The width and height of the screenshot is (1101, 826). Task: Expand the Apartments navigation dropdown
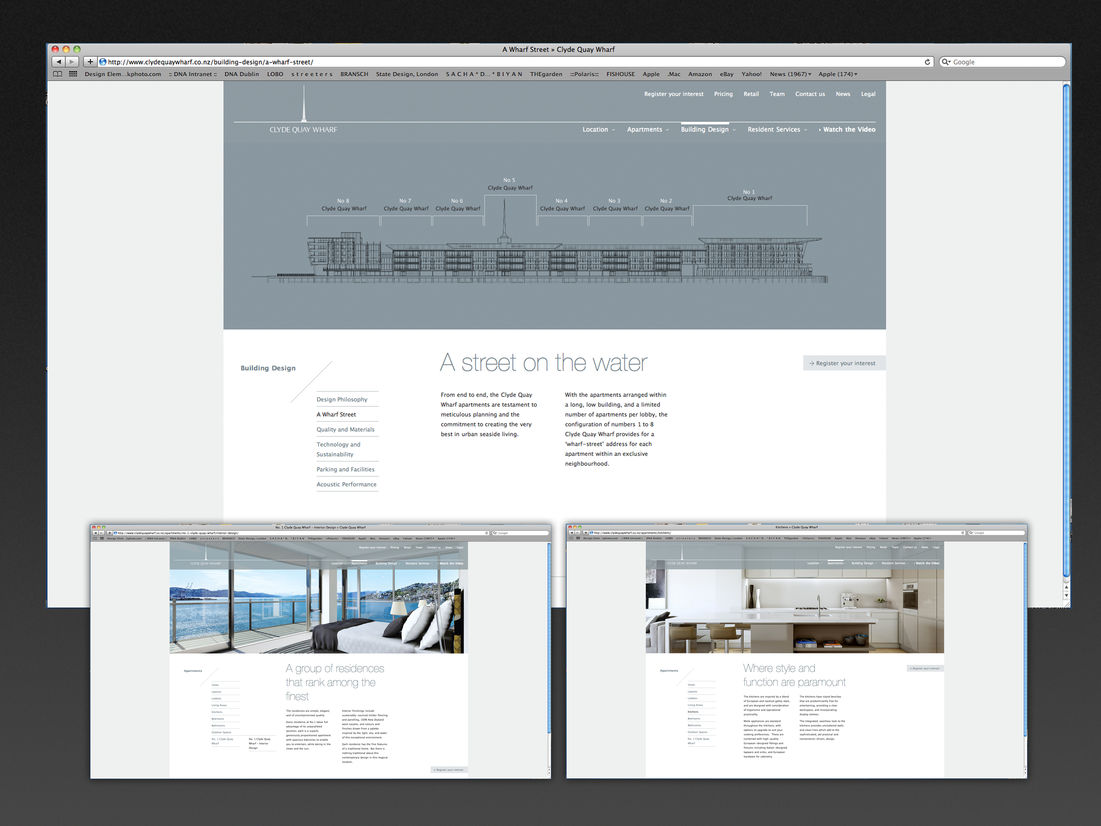tap(647, 129)
